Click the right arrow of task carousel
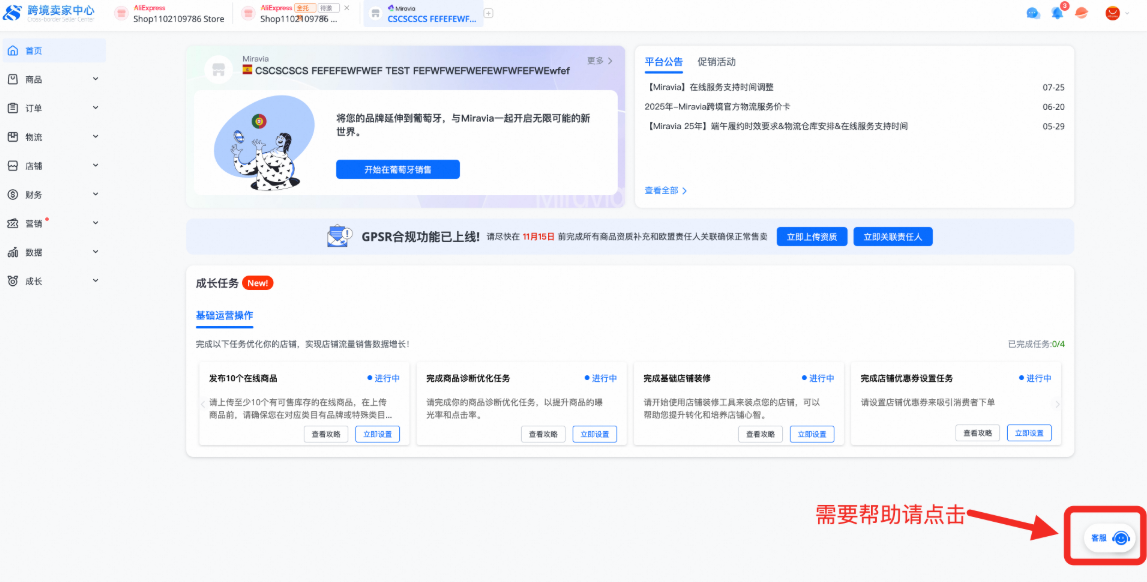This screenshot has height=582, width=1147. click(1057, 404)
